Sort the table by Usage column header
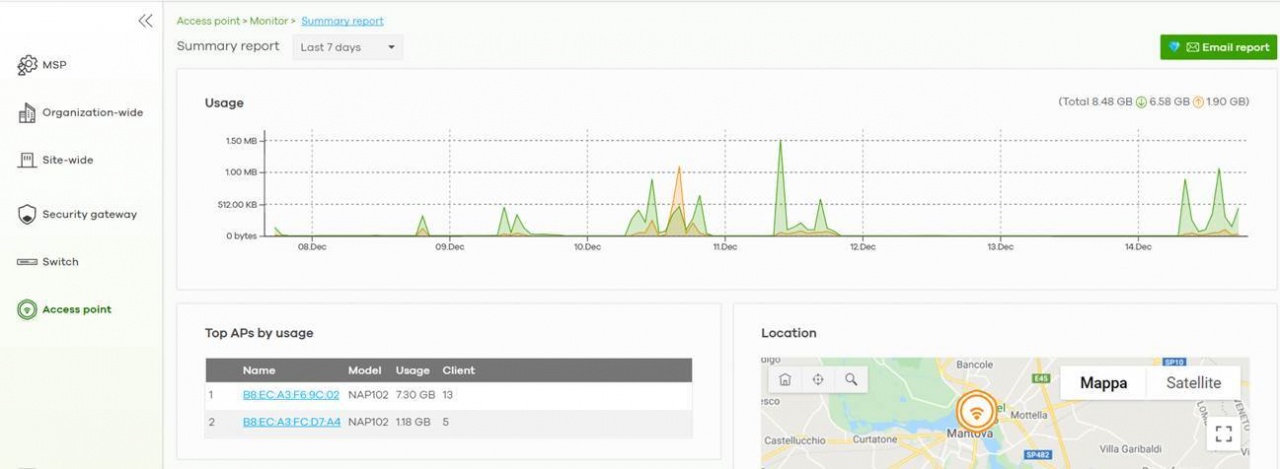Screen dimensions: 1280x469 coord(412,370)
